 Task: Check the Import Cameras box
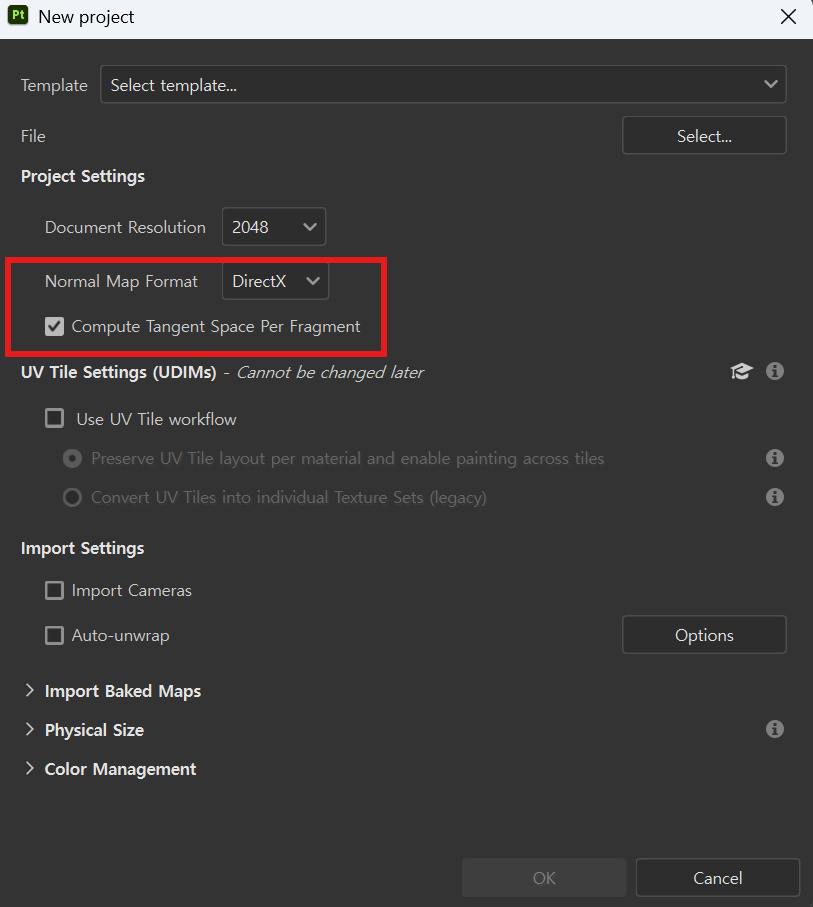tap(55, 590)
